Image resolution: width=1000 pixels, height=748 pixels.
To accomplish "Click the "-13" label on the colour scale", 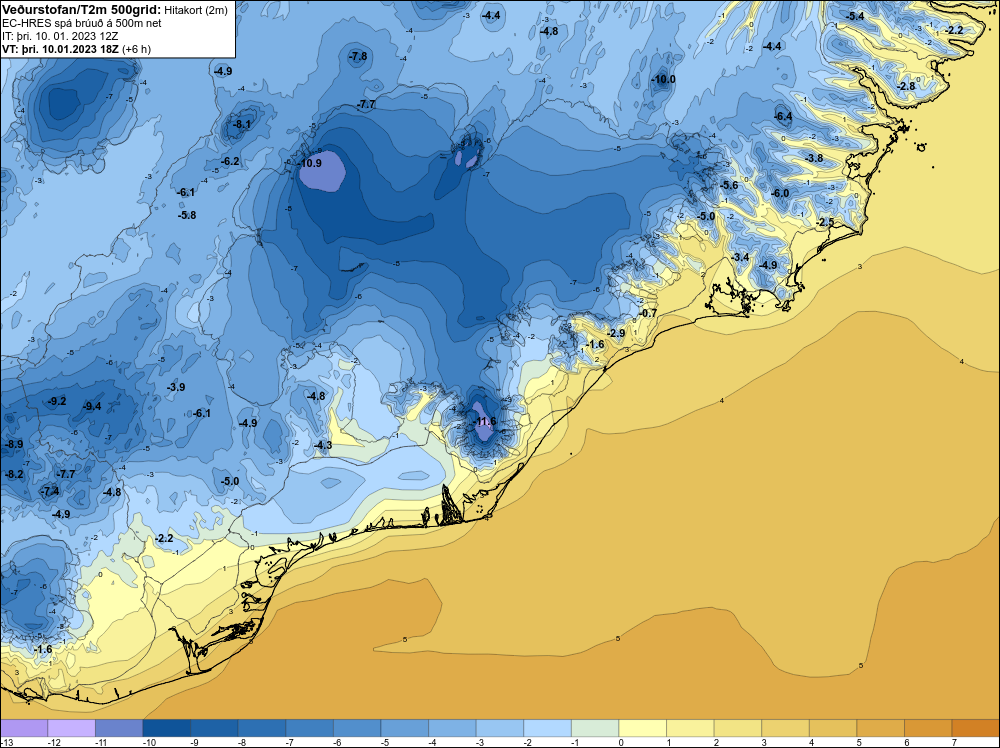I will [x=8, y=742].
